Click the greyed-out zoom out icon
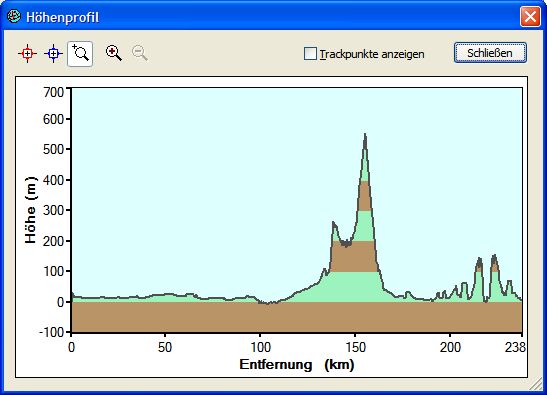This screenshot has width=547, height=395. (140, 53)
